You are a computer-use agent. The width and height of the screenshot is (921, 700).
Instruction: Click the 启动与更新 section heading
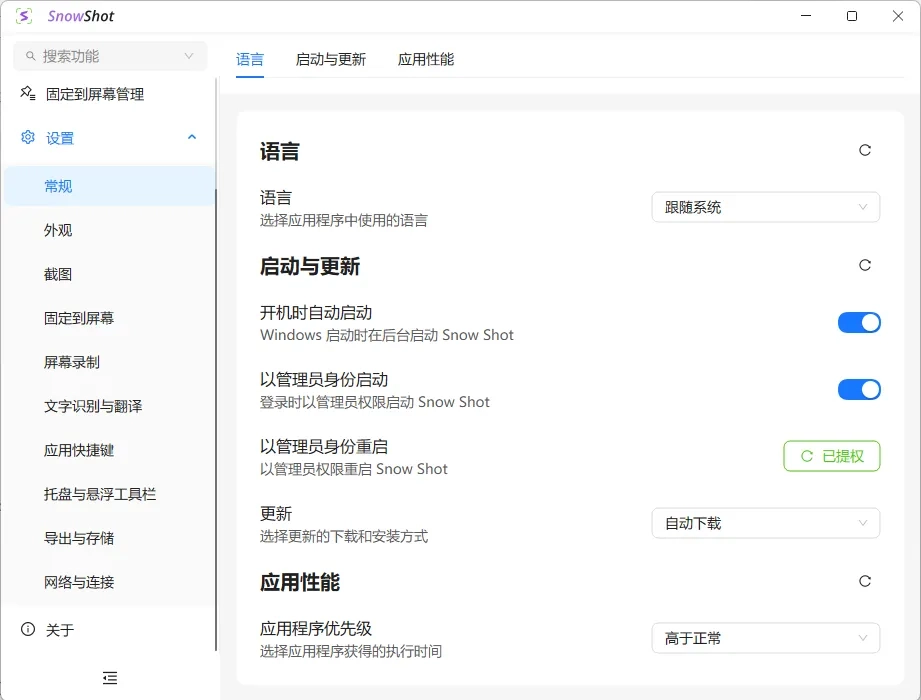coord(310,267)
